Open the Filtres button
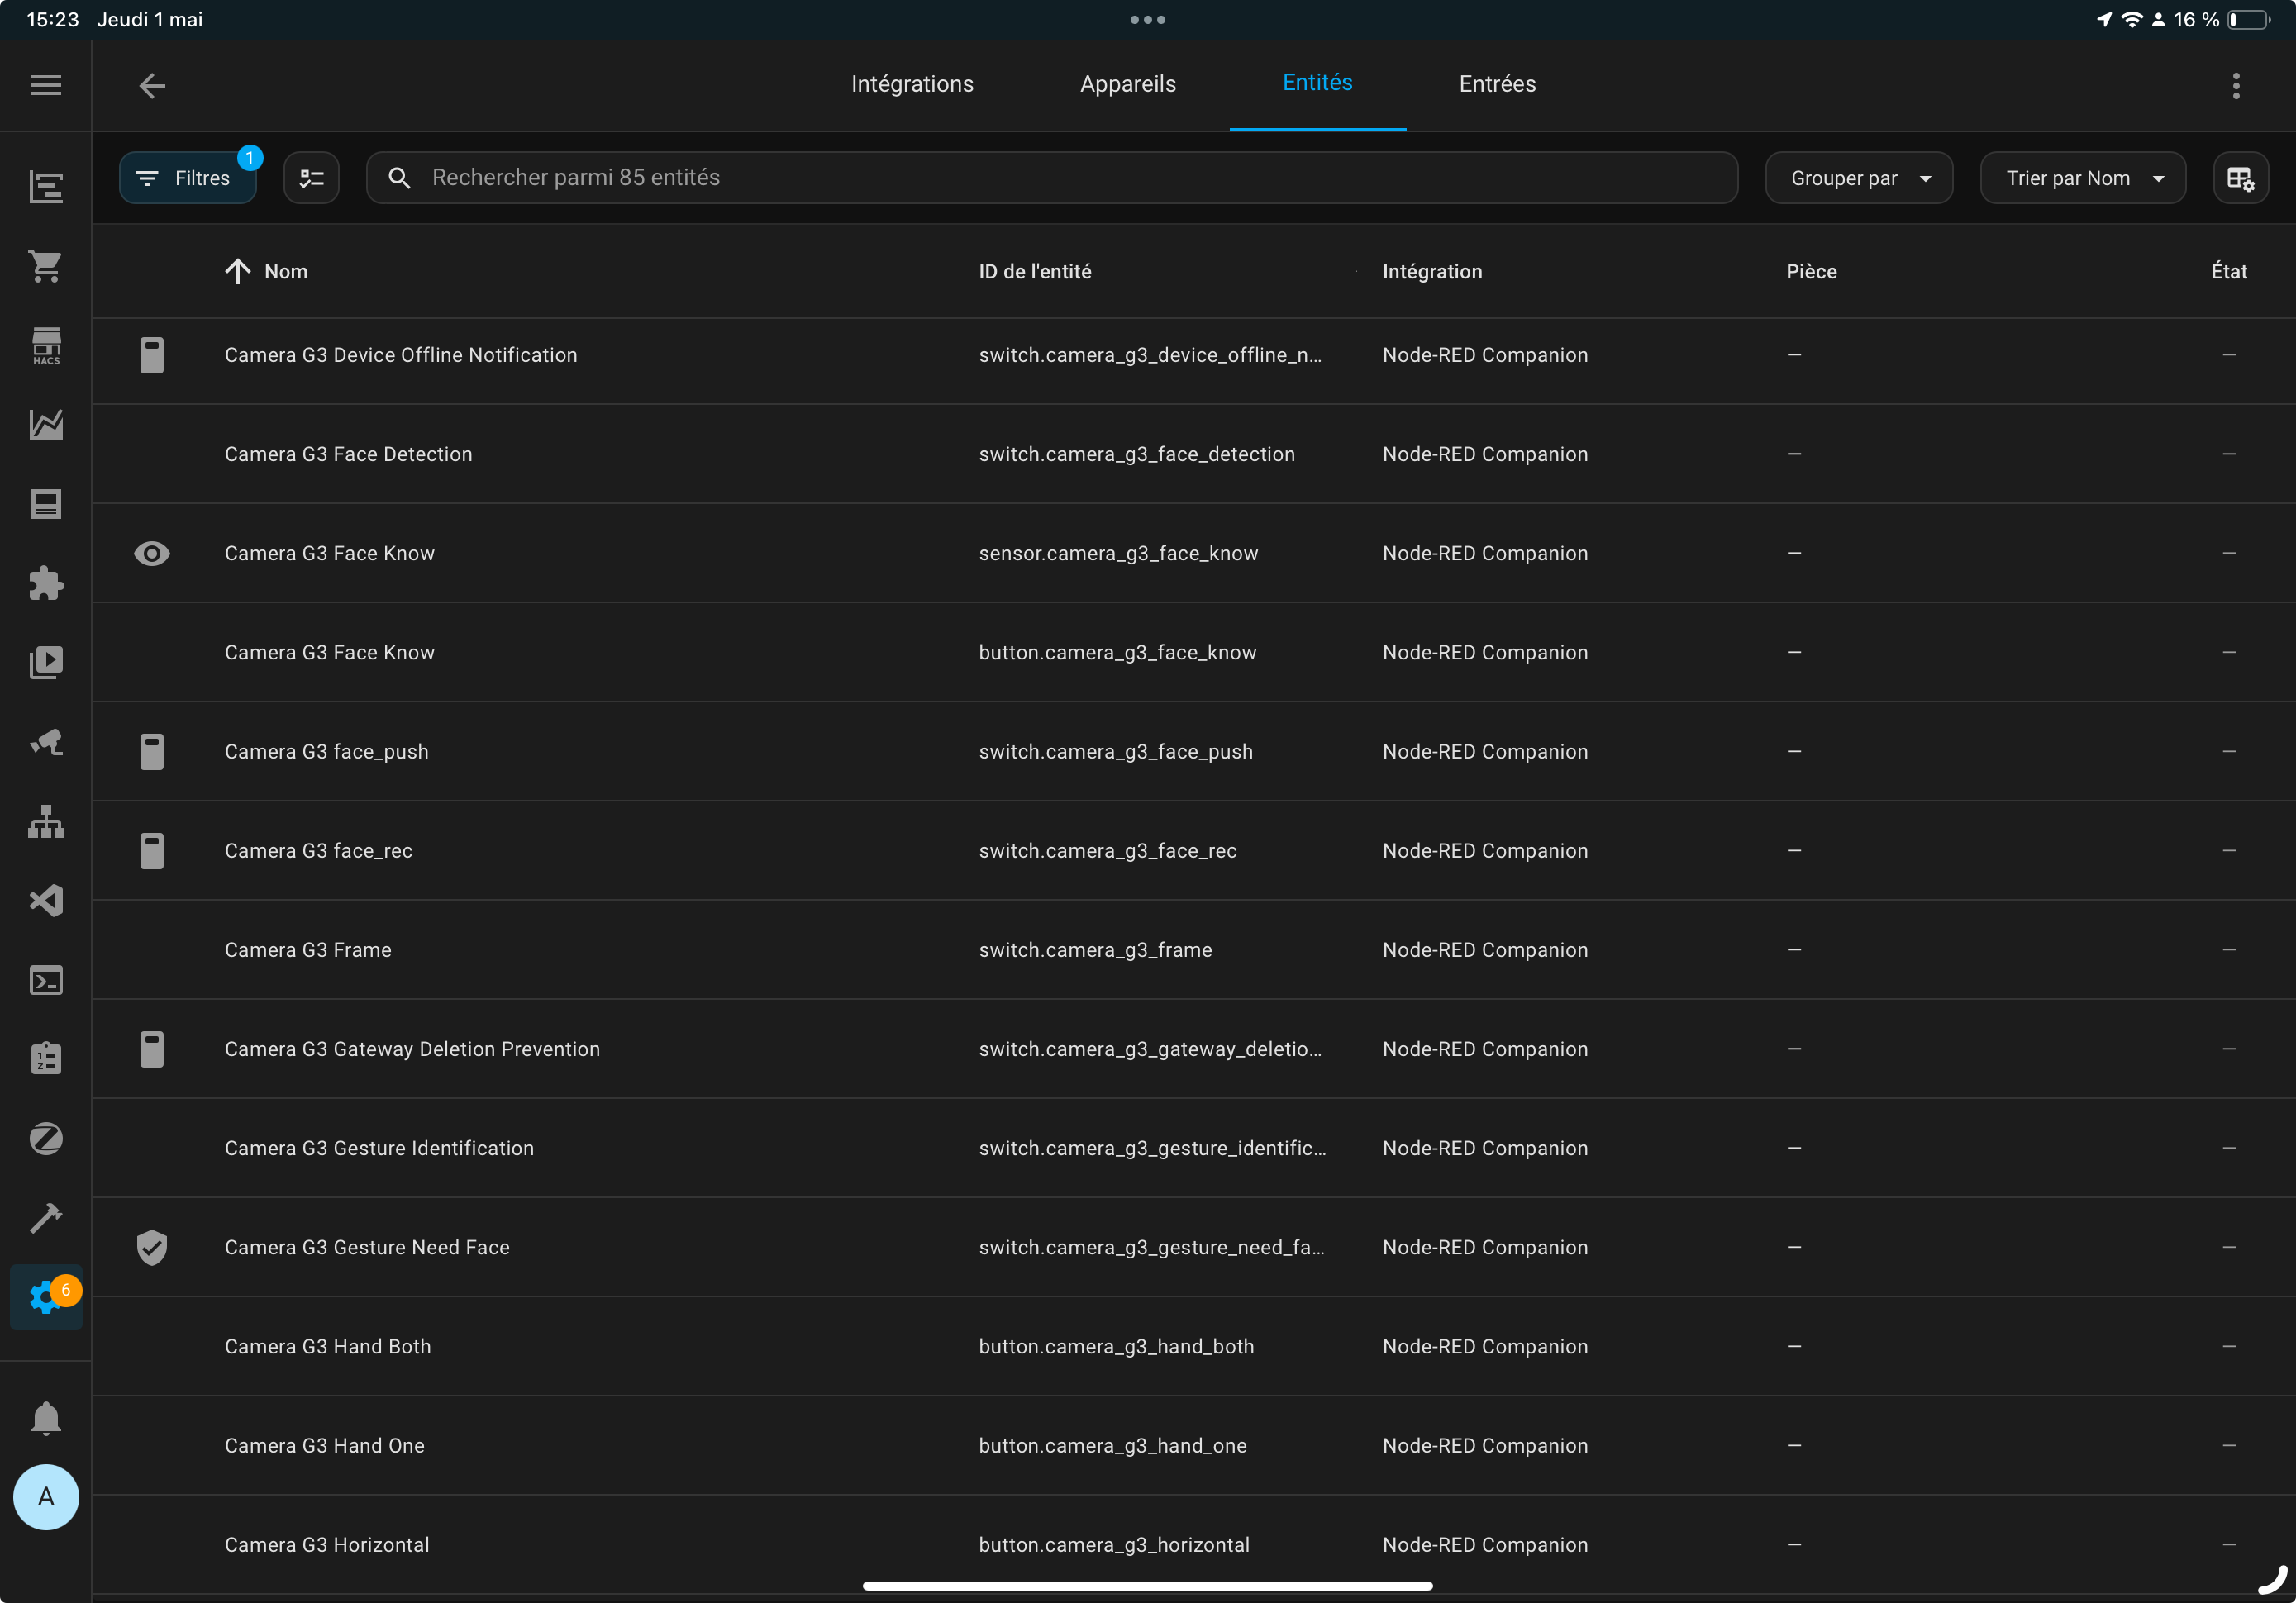The width and height of the screenshot is (2296, 1603). (x=188, y=178)
